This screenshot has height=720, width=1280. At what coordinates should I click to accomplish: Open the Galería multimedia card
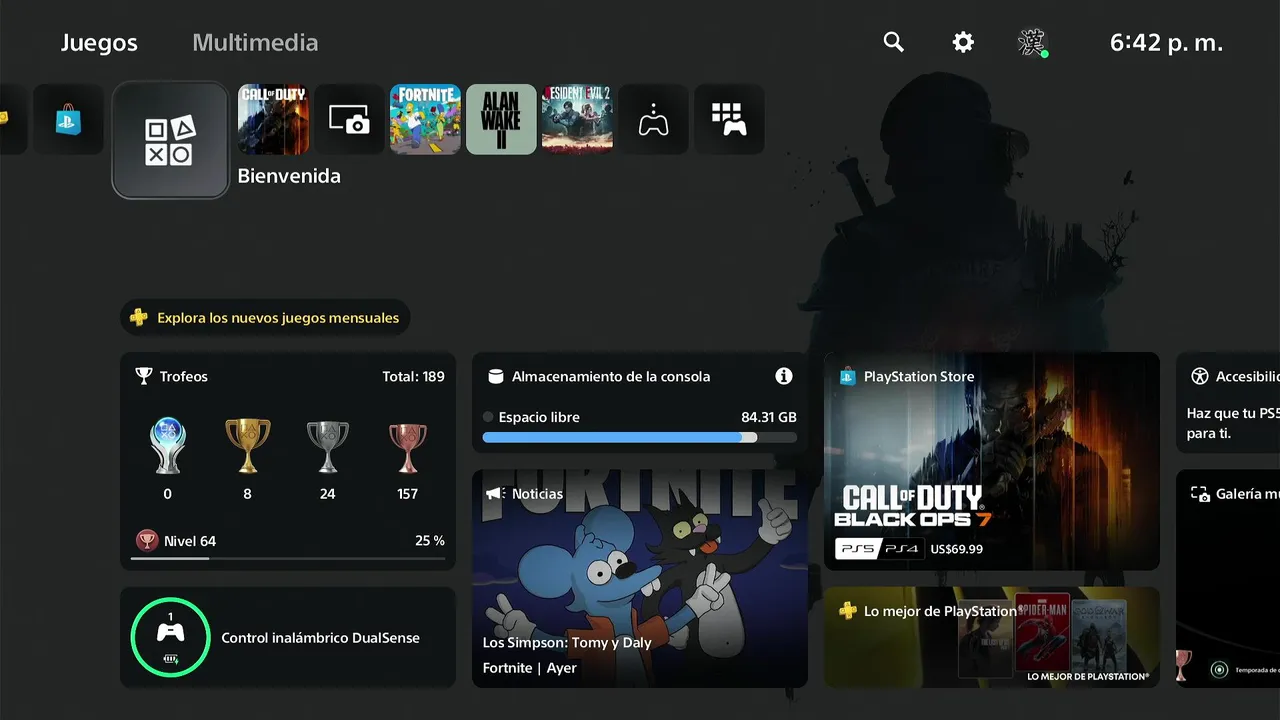(x=1228, y=579)
